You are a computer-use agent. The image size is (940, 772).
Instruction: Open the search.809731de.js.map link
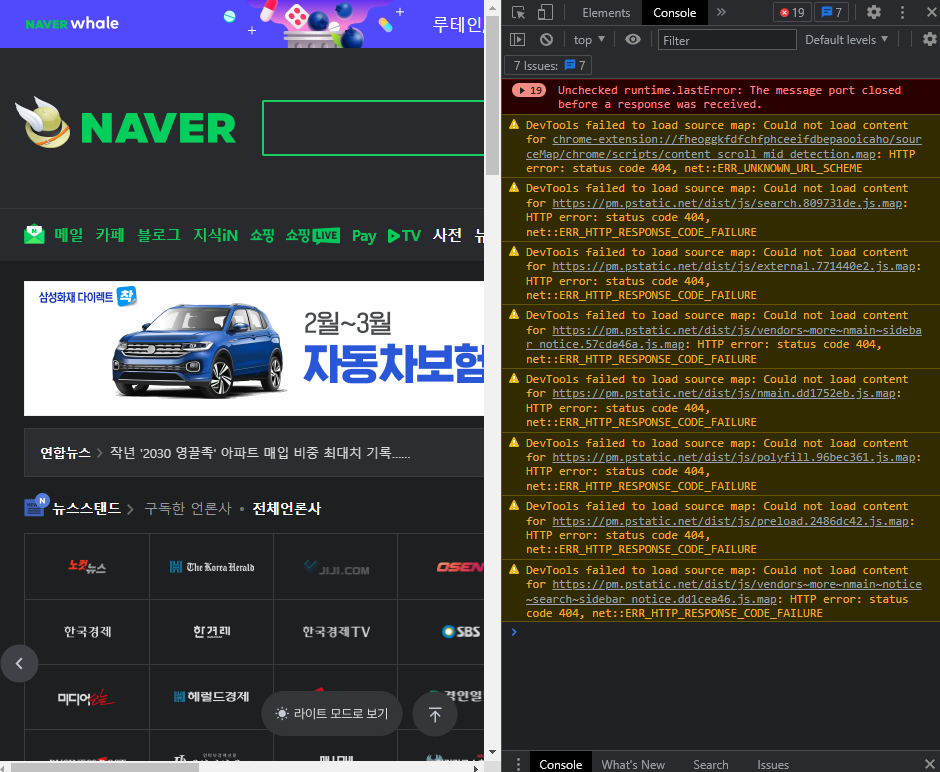point(728,203)
